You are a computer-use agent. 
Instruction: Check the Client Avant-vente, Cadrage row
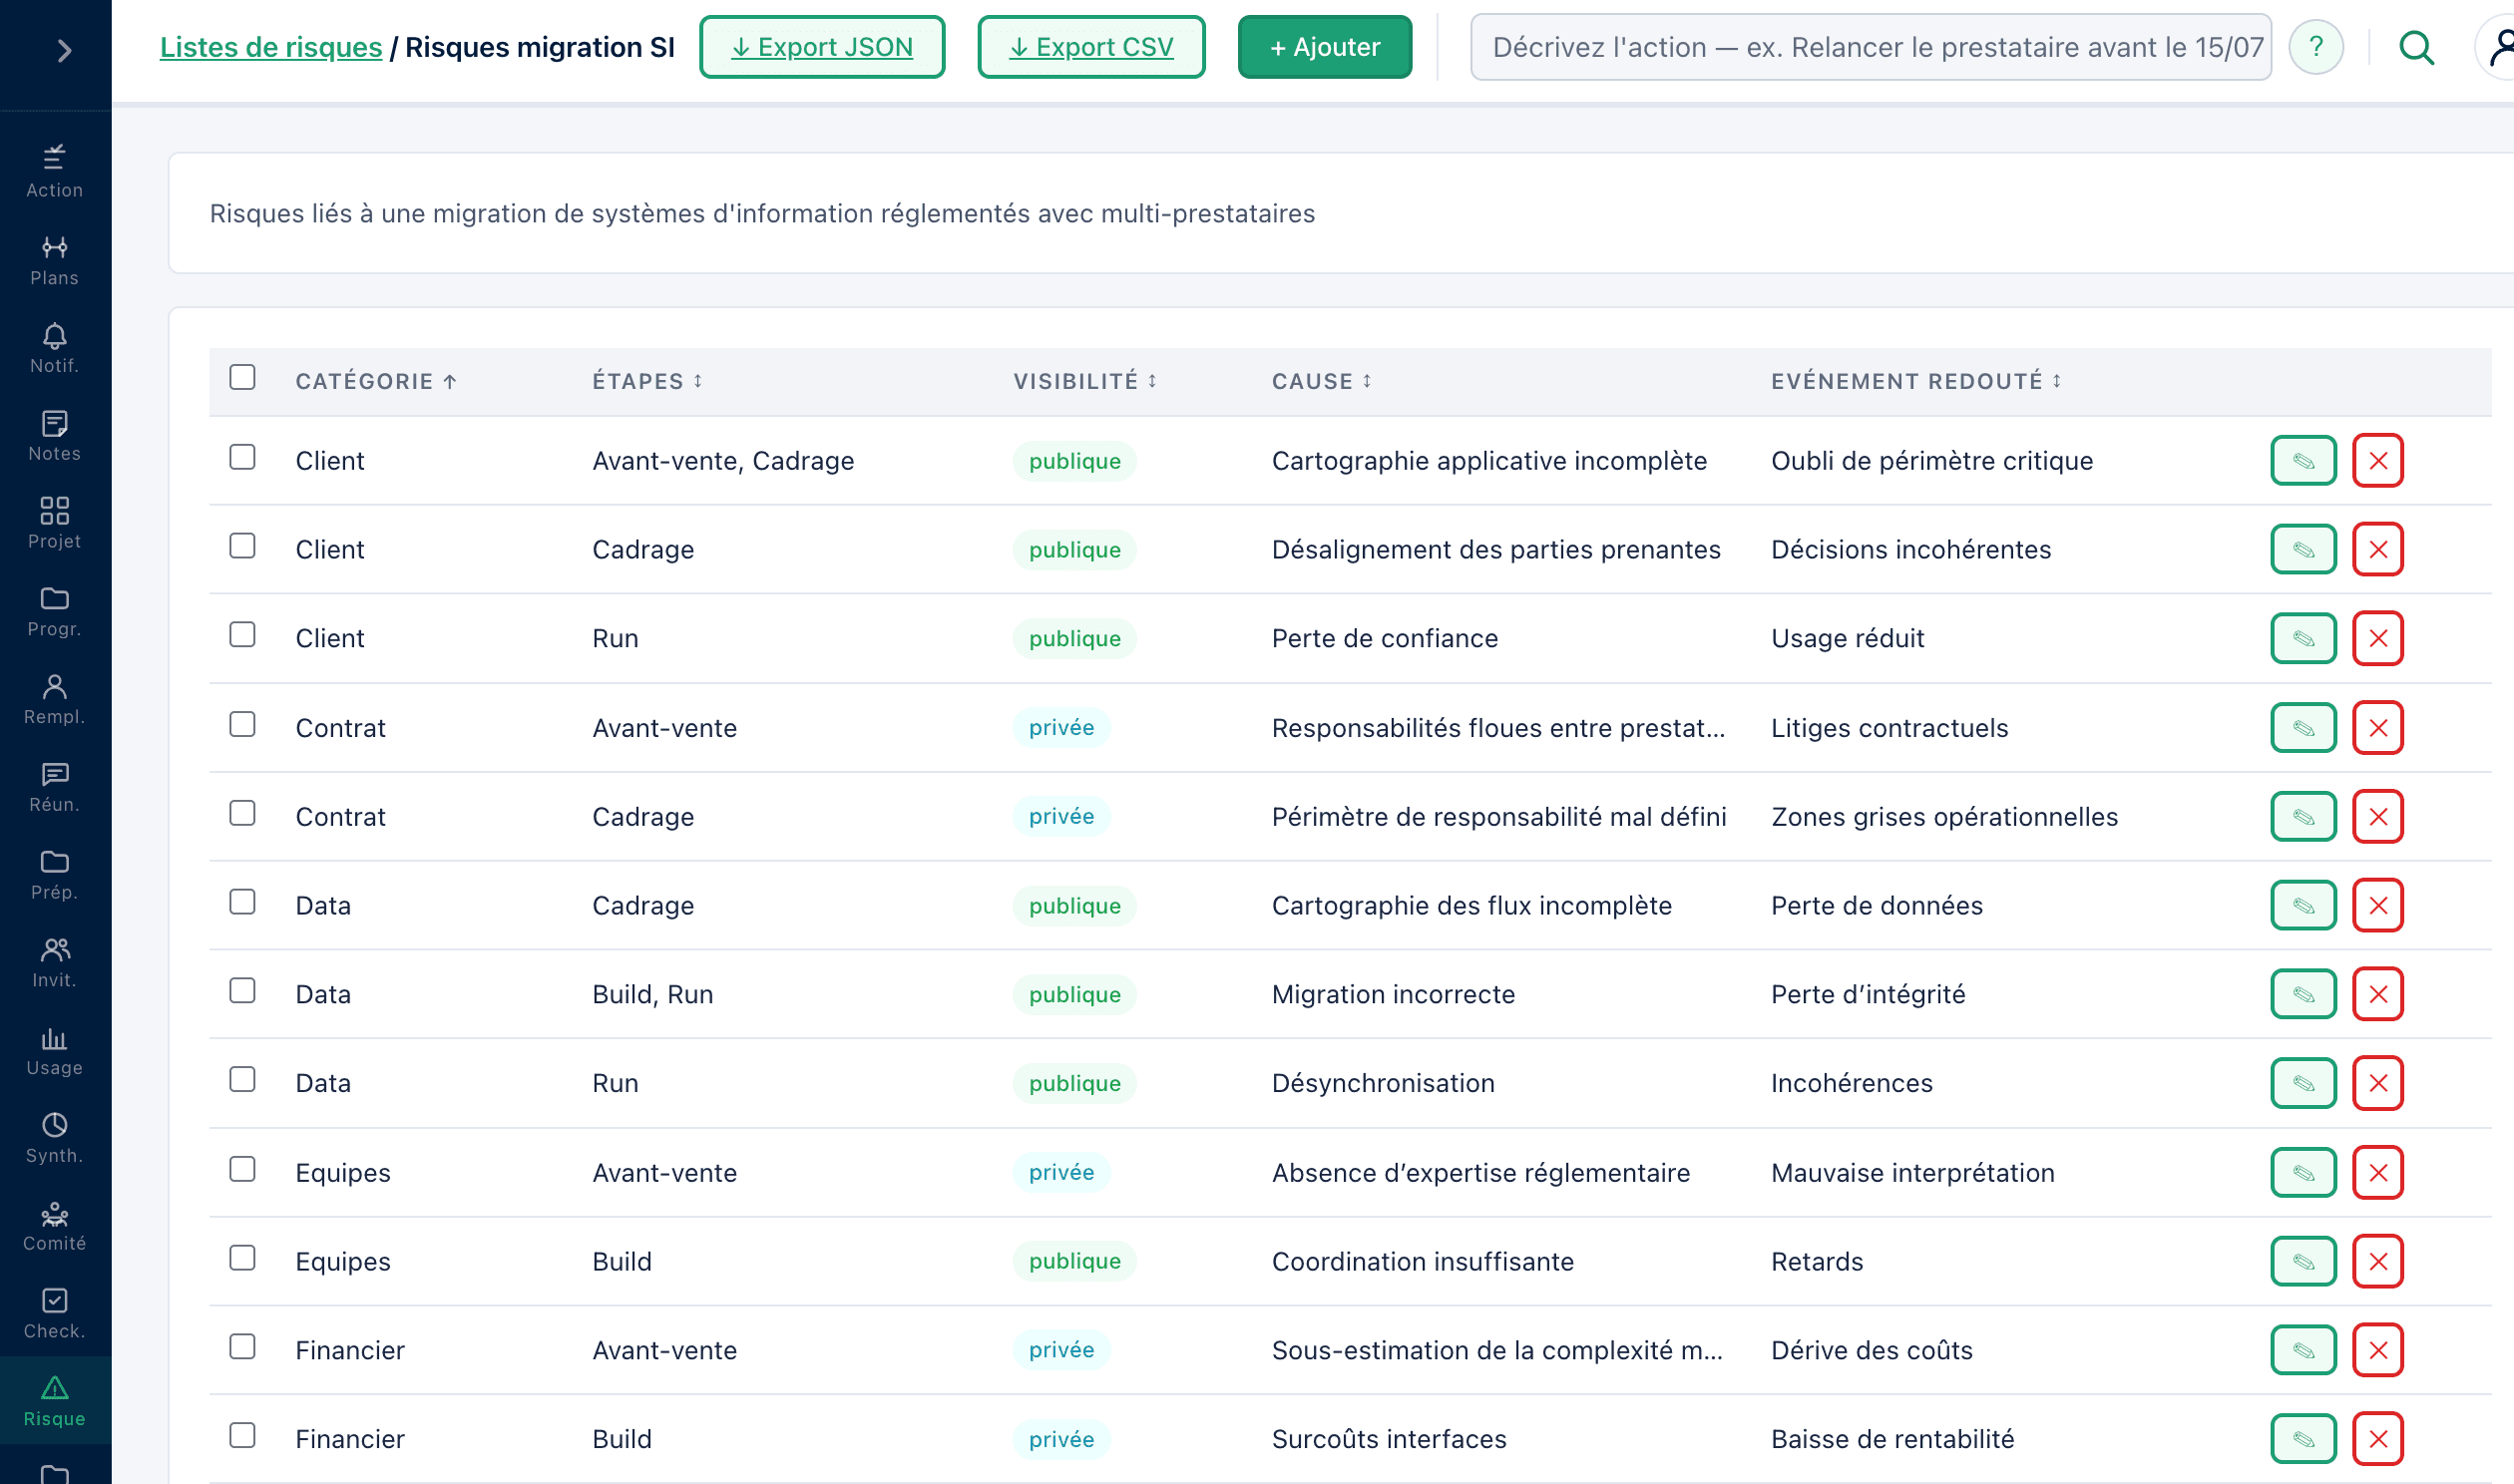pyautogui.click(x=242, y=457)
